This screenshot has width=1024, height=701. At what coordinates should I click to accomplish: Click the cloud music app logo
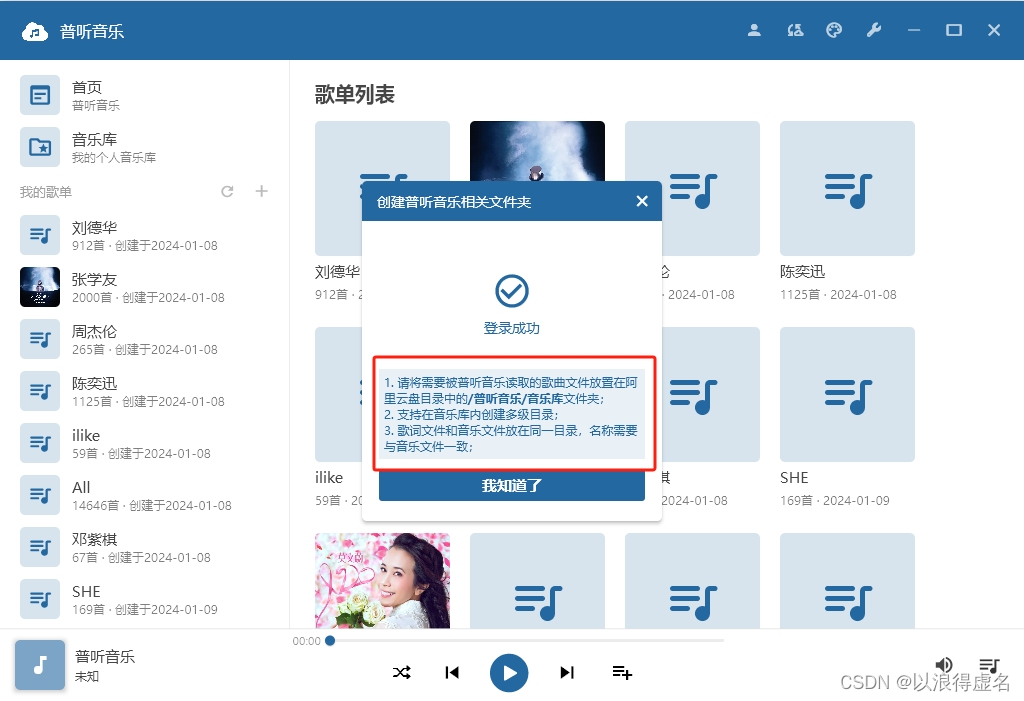click(x=35, y=31)
